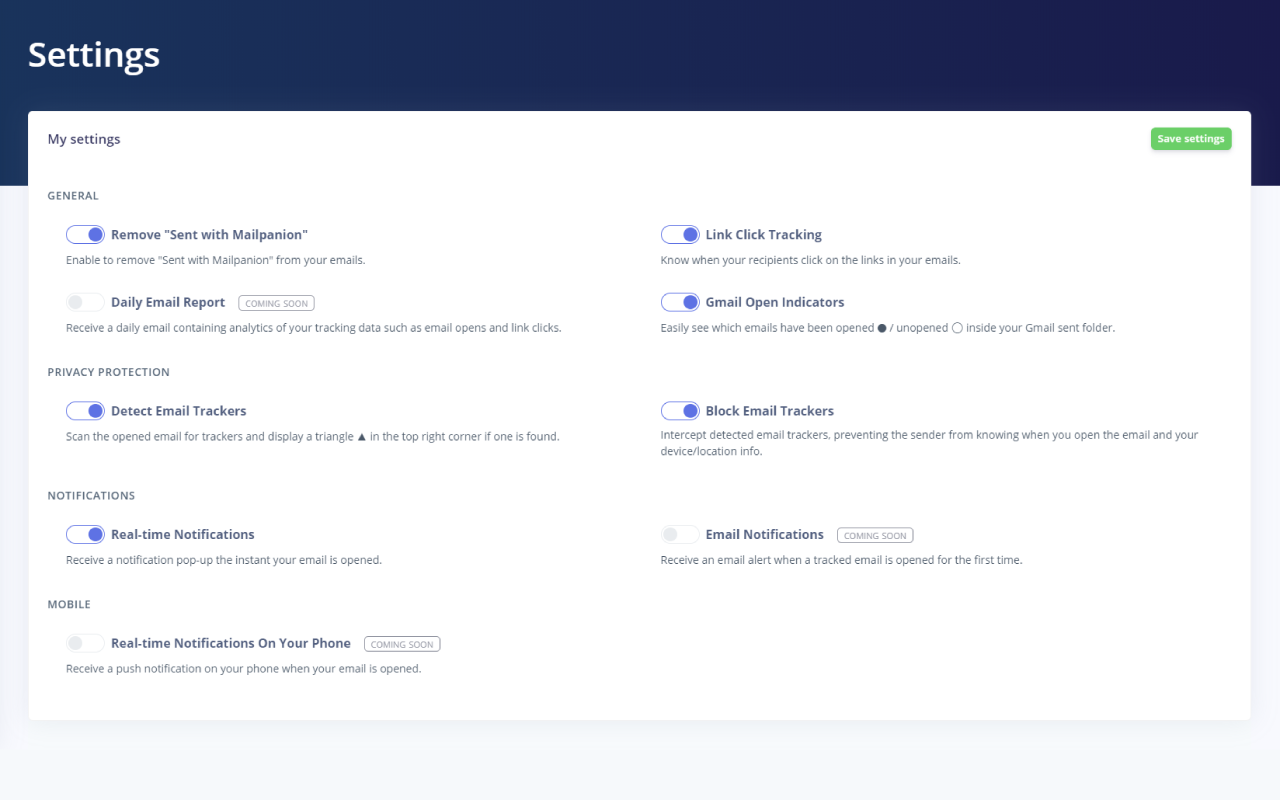Disable the Block Email Trackers switch
Viewport: 1280px width, 800px height.
[x=680, y=411]
